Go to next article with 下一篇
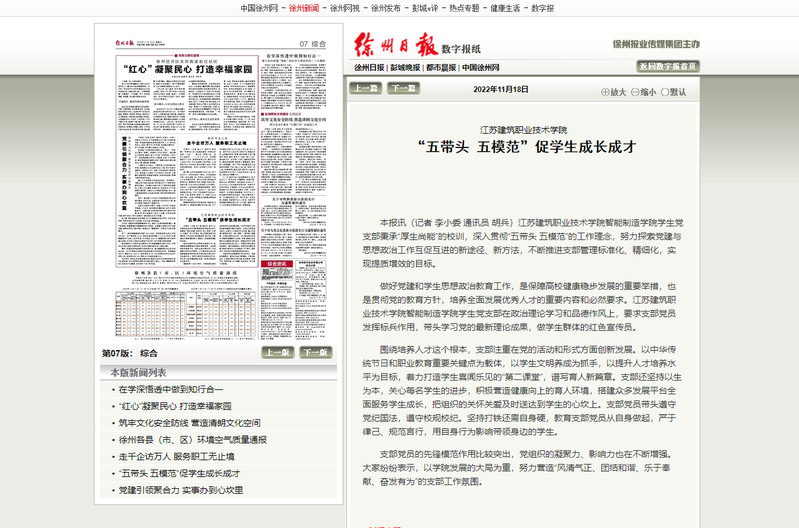799x528 pixels. tap(401, 88)
